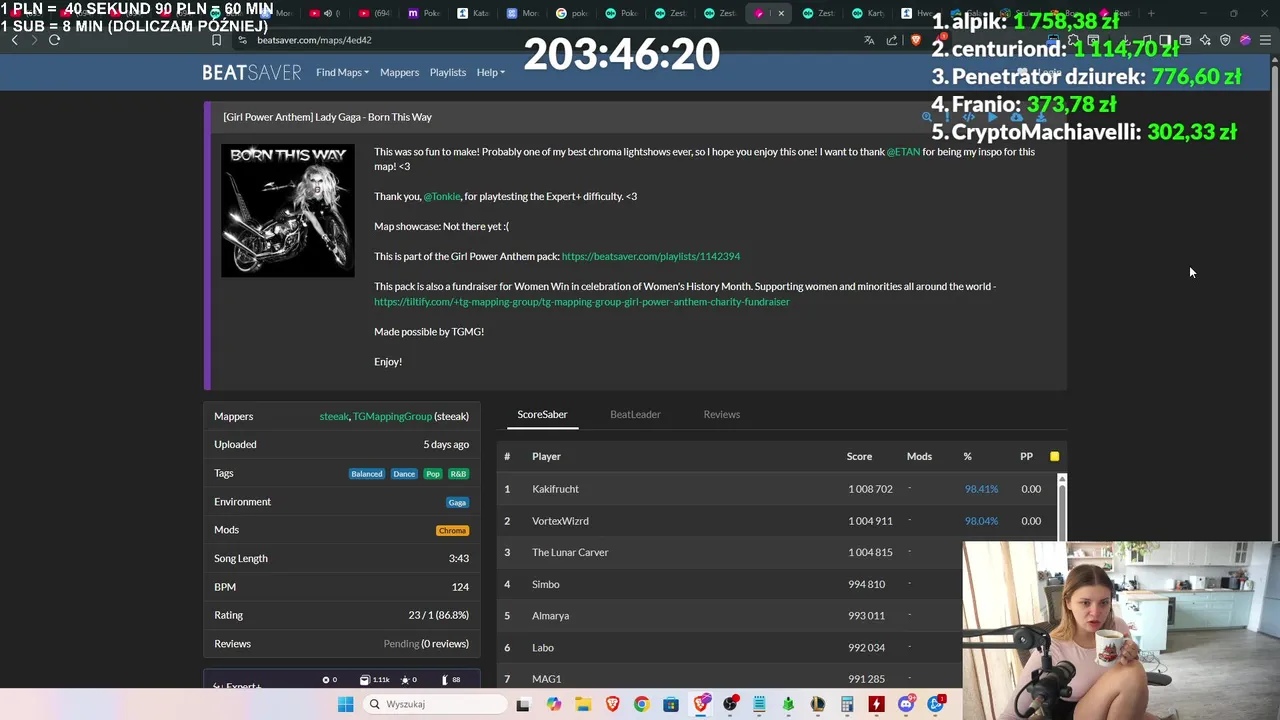Click the translate page icon
Screen dimensions: 1280x720
click(x=869, y=40)
